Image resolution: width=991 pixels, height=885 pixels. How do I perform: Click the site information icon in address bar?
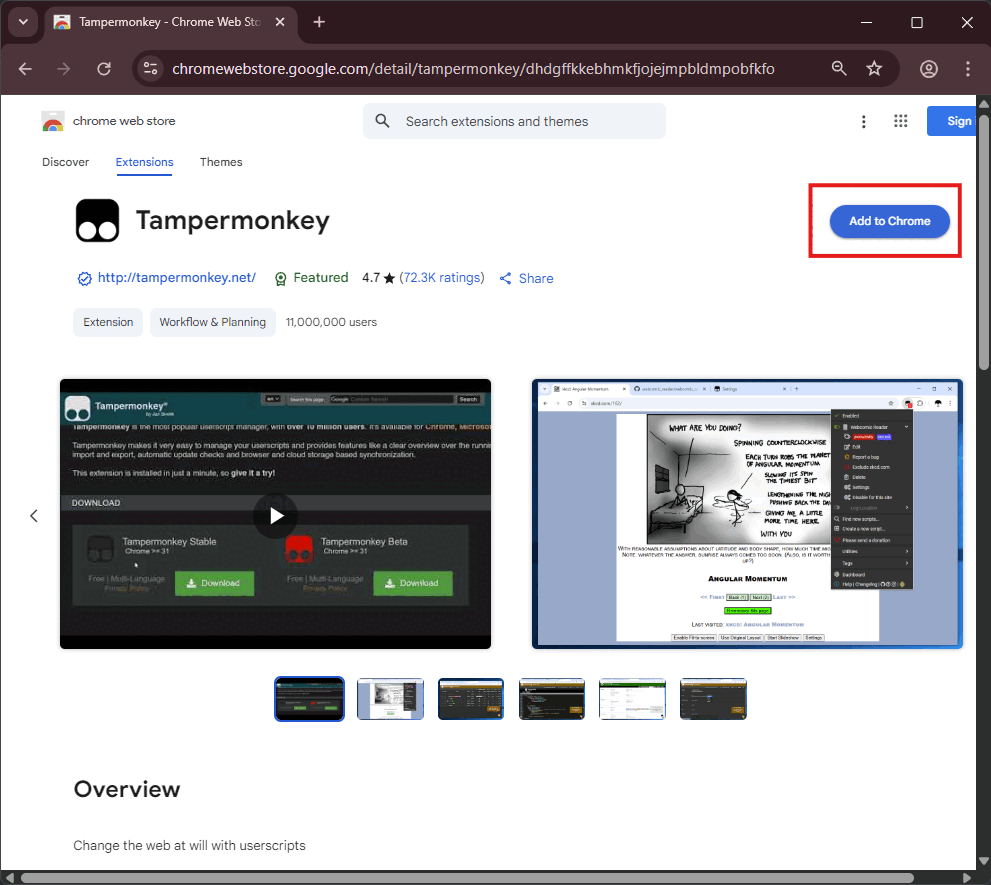click(x=151, y=69)
